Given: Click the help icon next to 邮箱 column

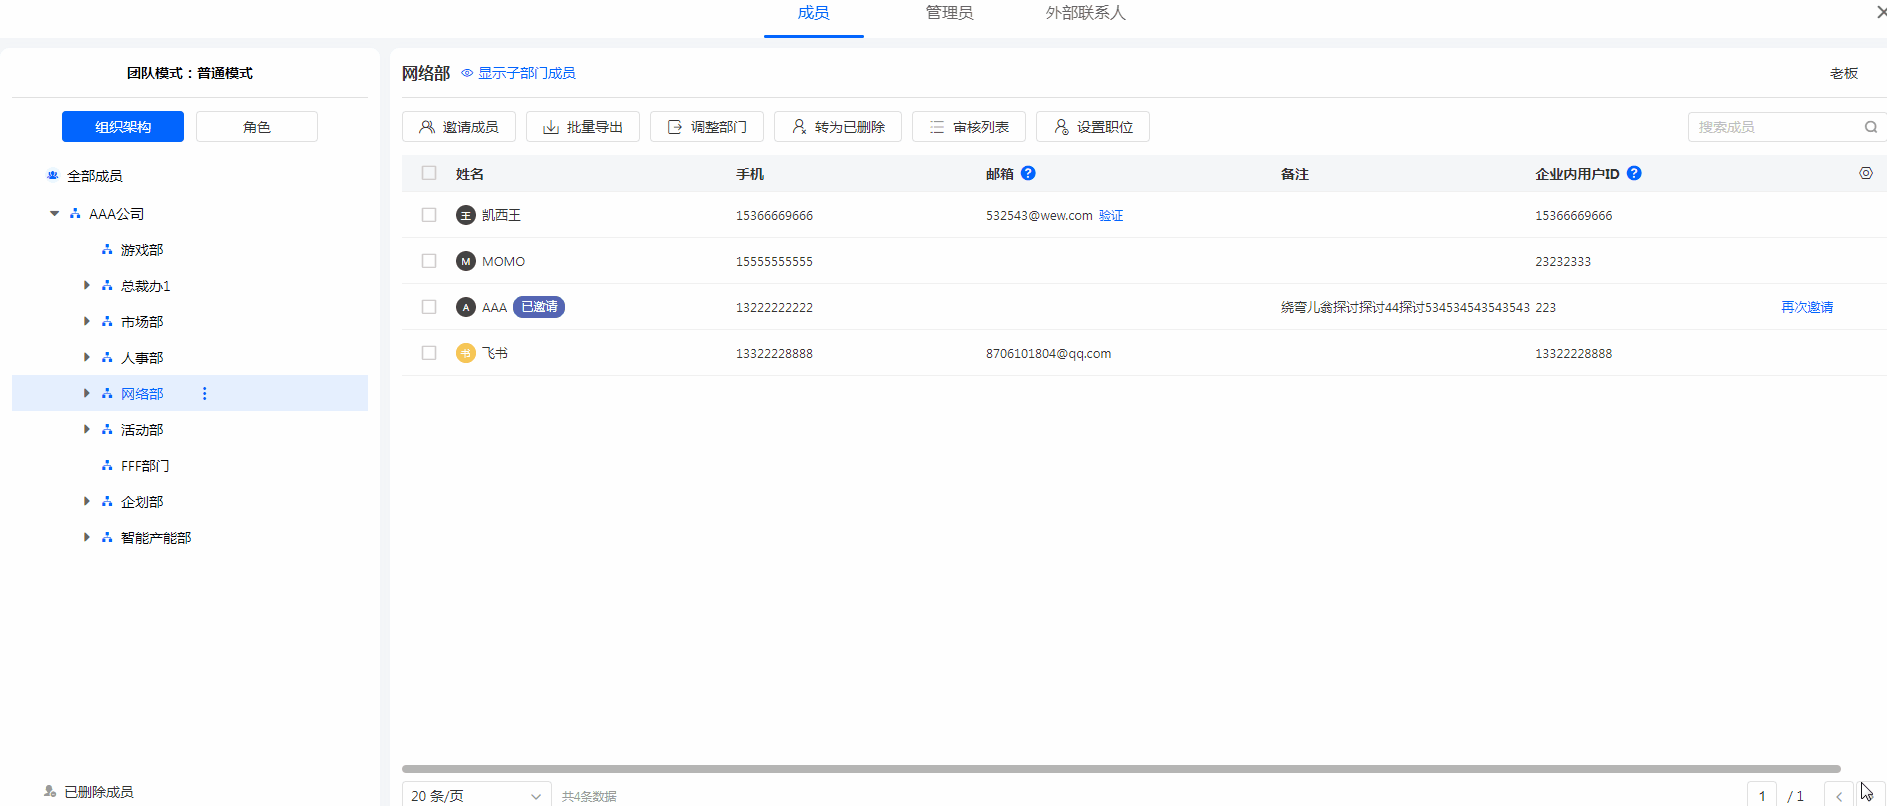Looking at the screenshot, I should tap(1028, 173).
